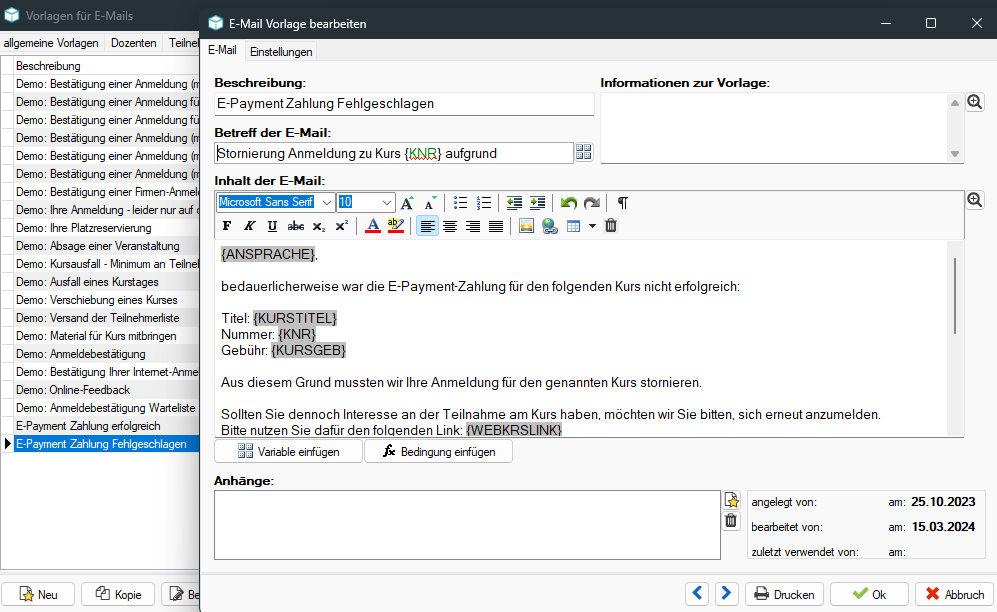The image size is (997, 612).
Task: Click Variable einfügen button
Action: 289,452
